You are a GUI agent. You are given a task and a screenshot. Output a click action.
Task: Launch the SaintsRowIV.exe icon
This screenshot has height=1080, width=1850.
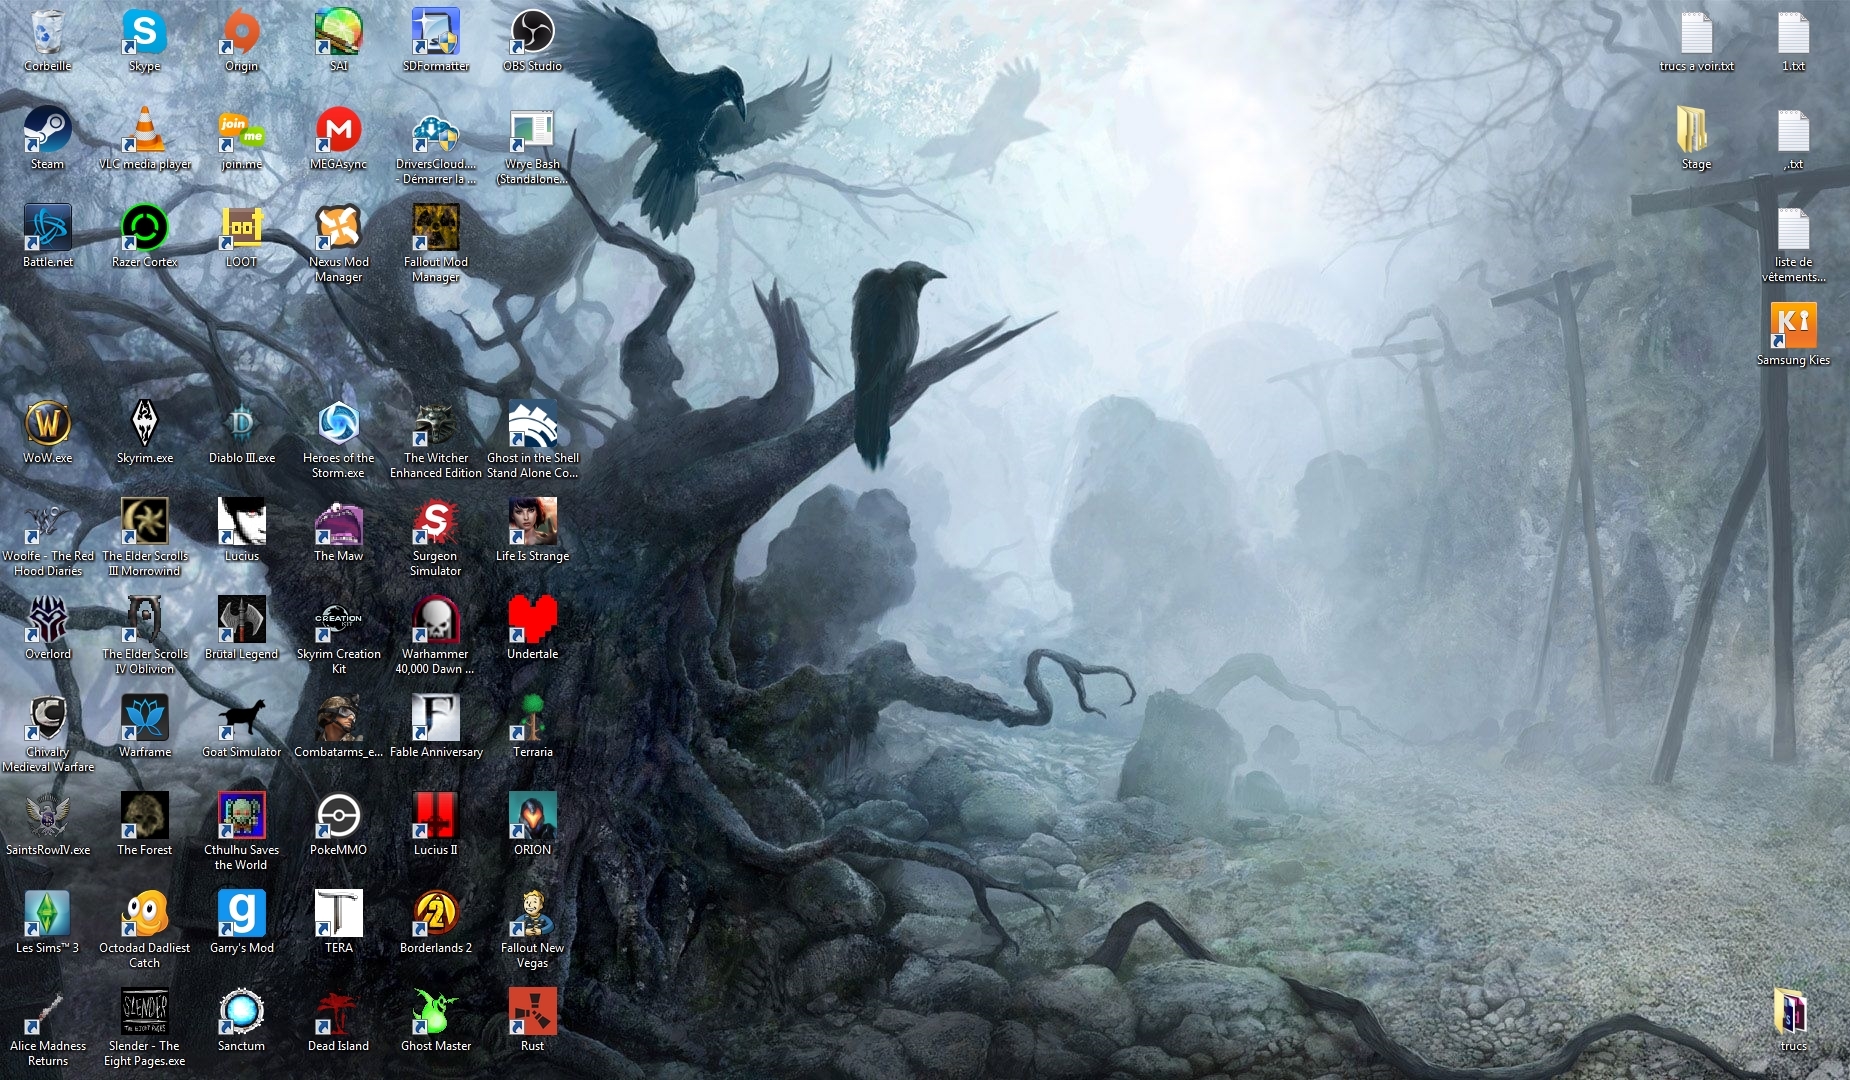pos(47,816)
